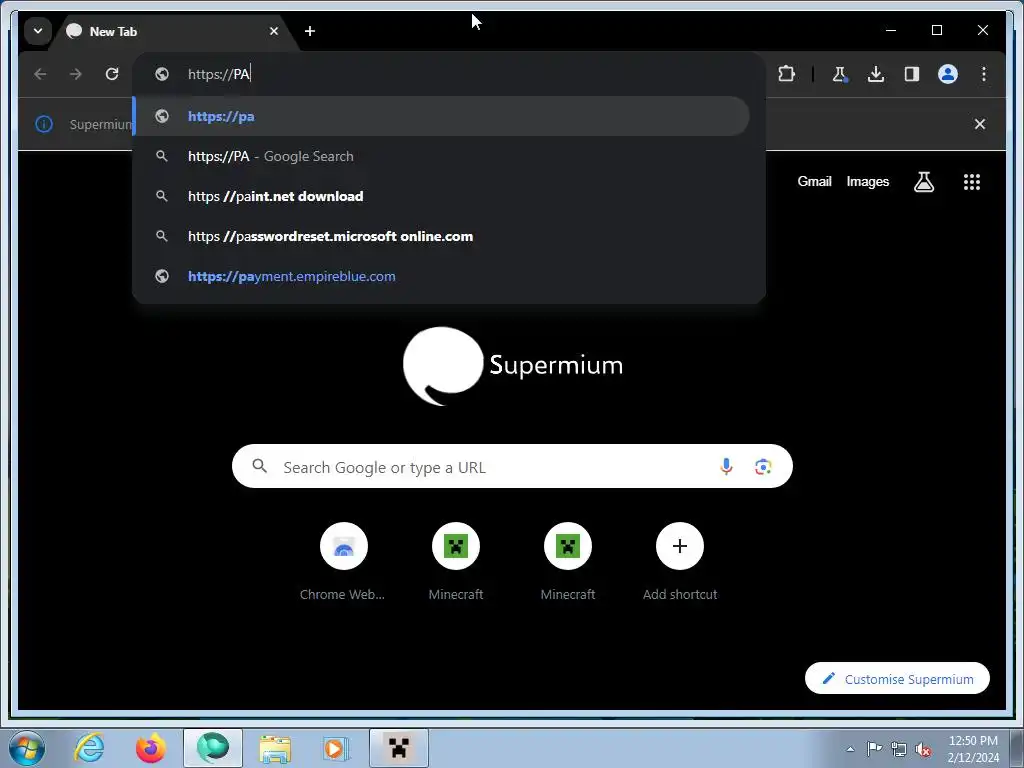Open the Google apps grid
Viewport: 1024px width, 768px height.
[x=972, y=182]
